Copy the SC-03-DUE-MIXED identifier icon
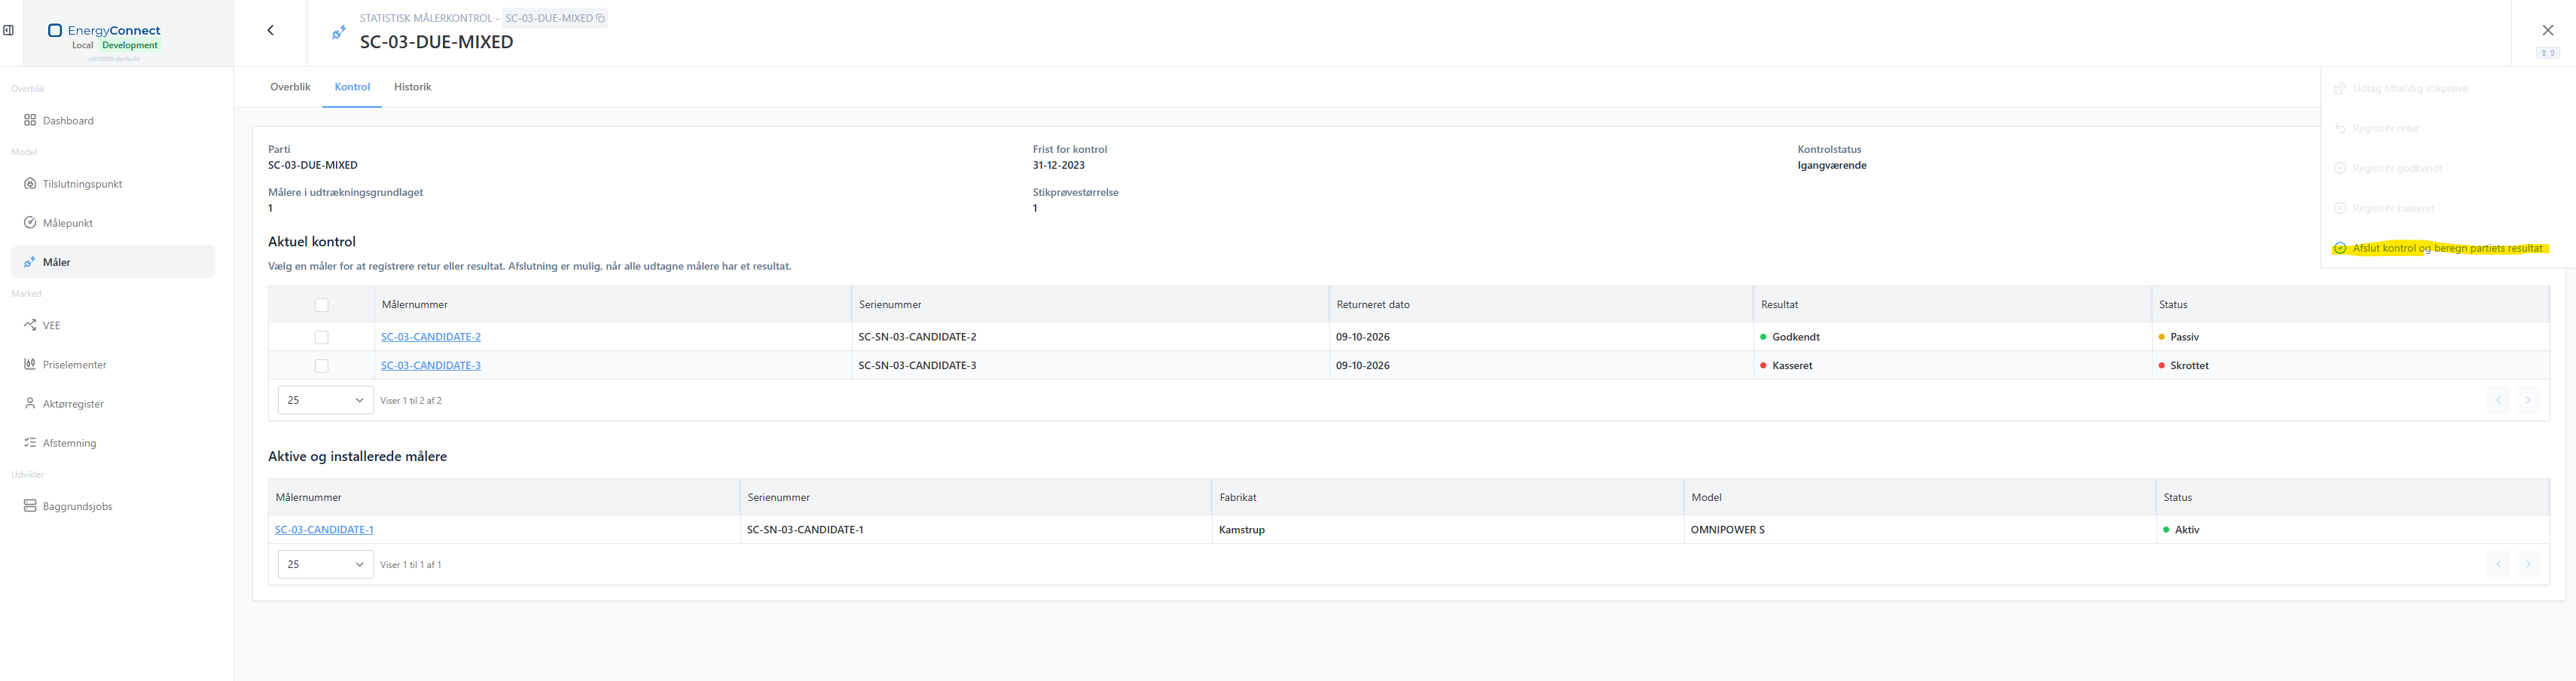The height and width of the screenshot is (681, 2576). pos(600,18)
